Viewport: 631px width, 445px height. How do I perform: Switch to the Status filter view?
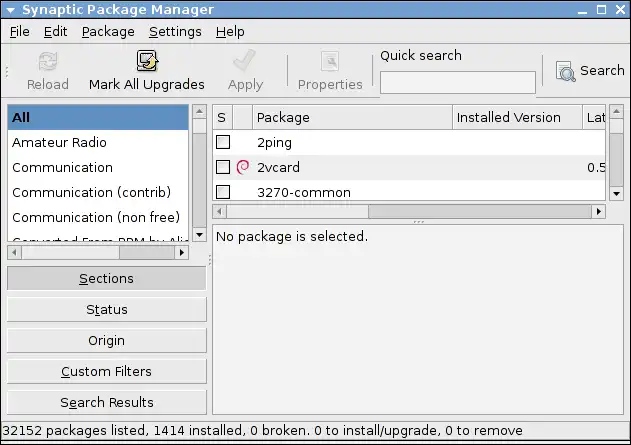[107, 309]
